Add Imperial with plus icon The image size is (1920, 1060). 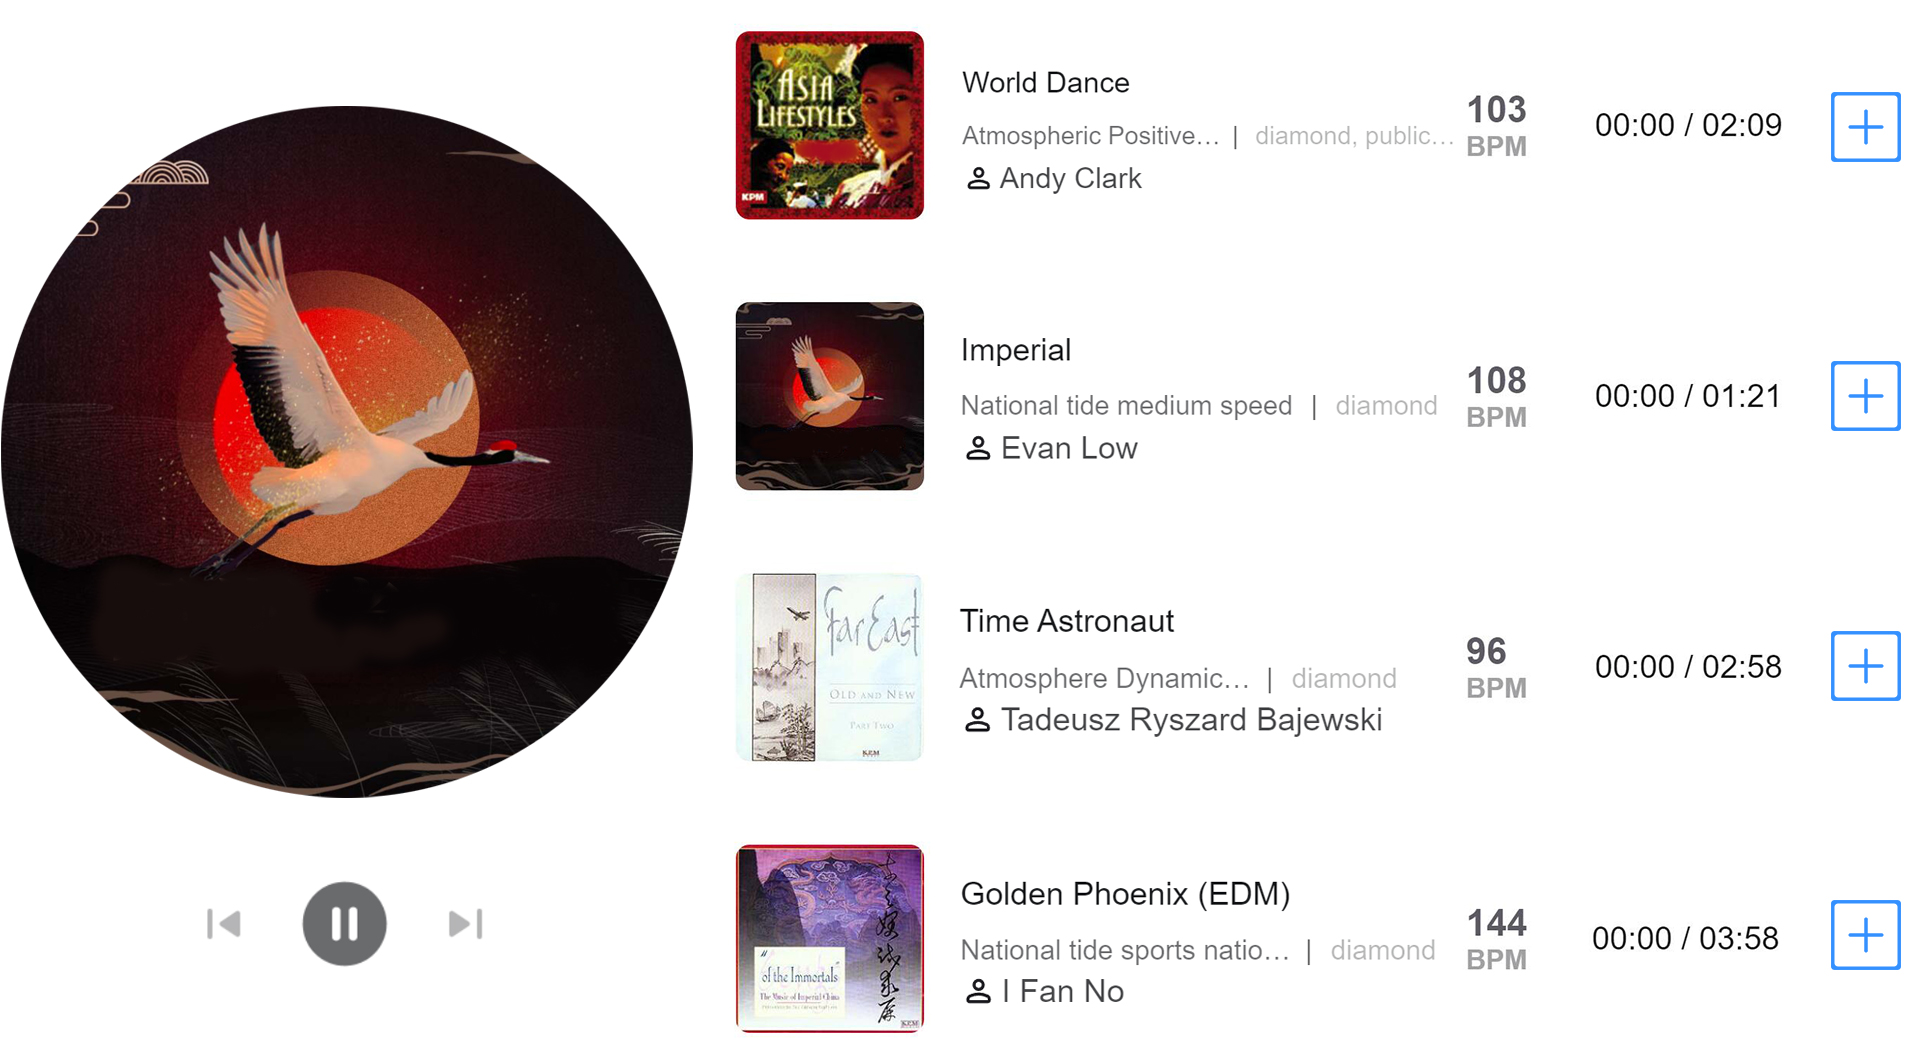(1865, 396)
